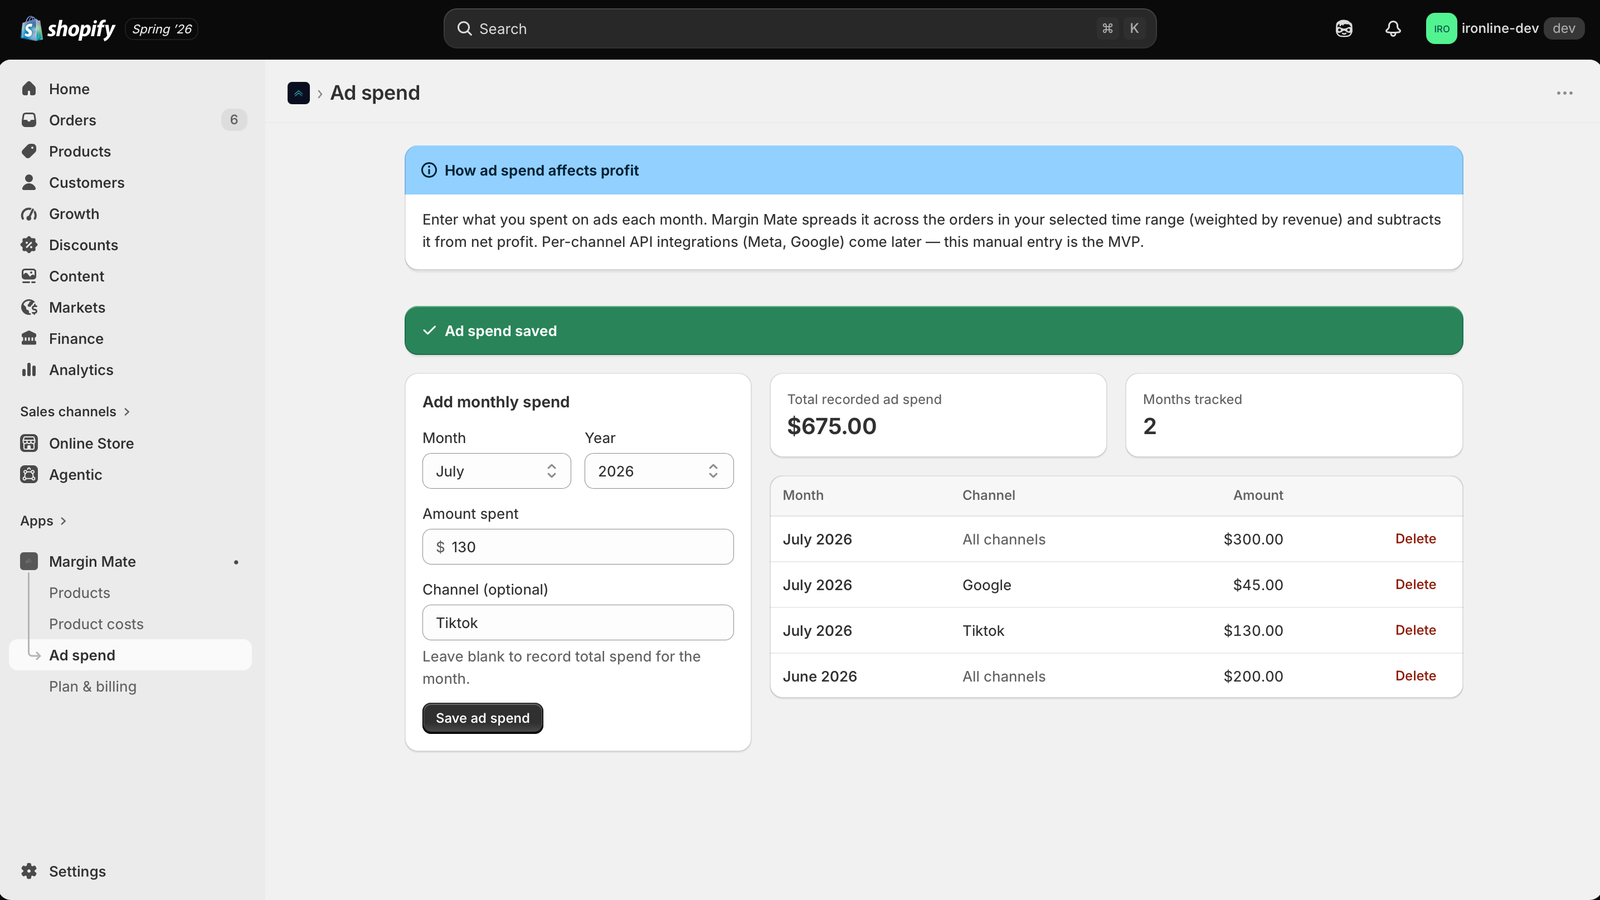Click the Margin Mate app icon in sidebar
1600x900 pixels.
click(x=29, y=562)
